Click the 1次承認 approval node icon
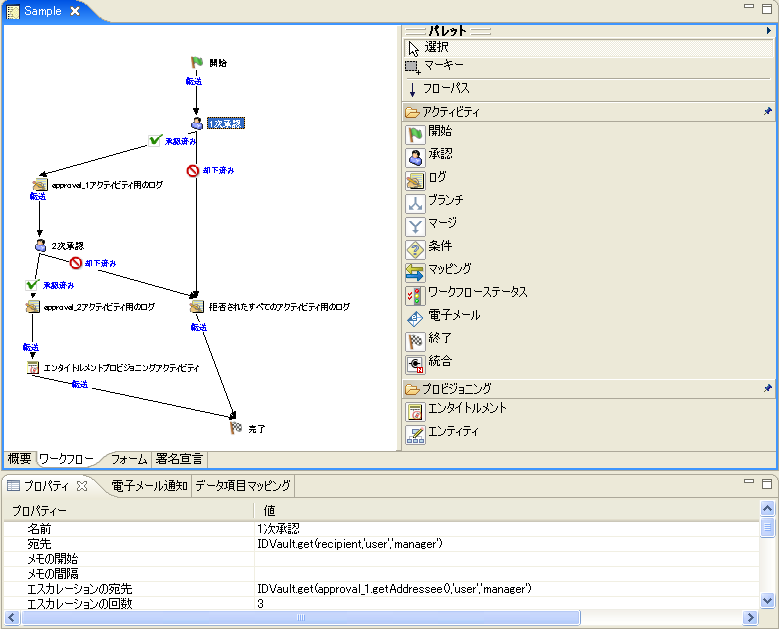The height and width of the screenshot is (629, 779). tap(197, 123)
